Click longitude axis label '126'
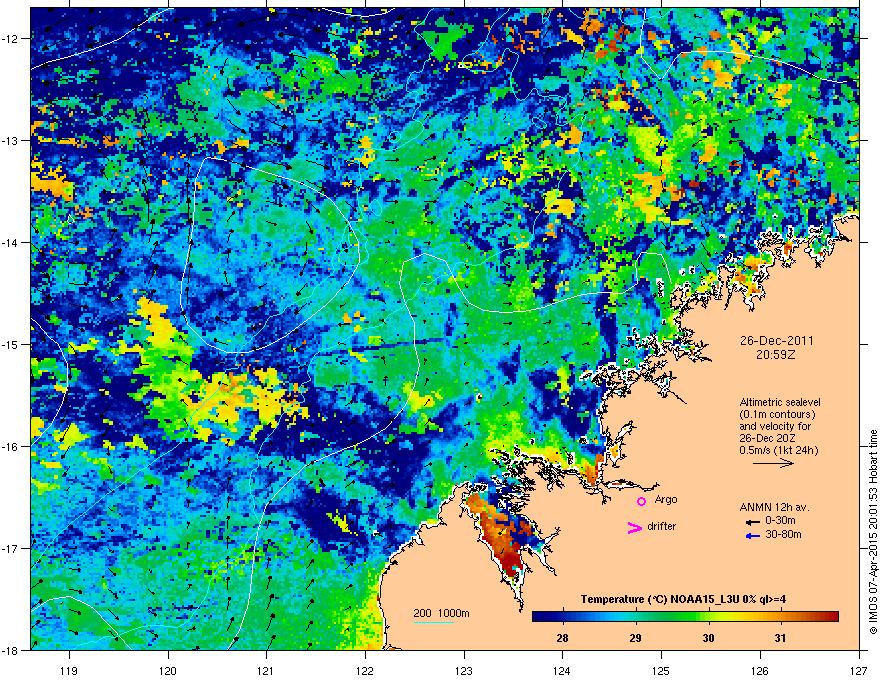This screenshot has width=880, height=680. (x=760, y=670)
